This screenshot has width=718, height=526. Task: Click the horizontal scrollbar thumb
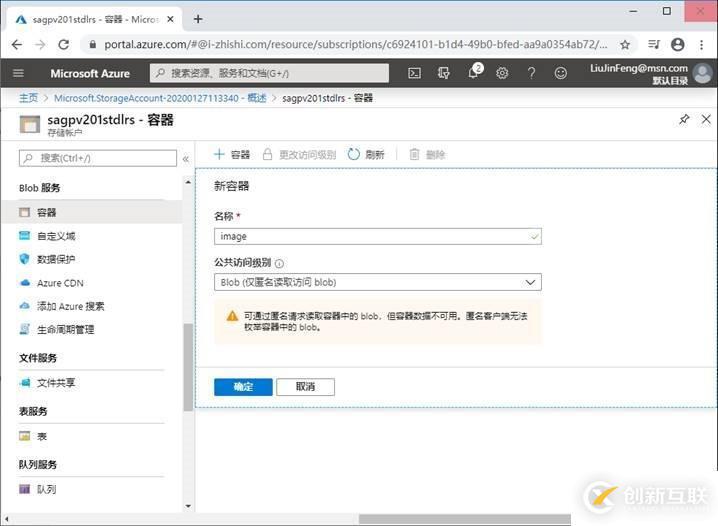pos(464,519)
